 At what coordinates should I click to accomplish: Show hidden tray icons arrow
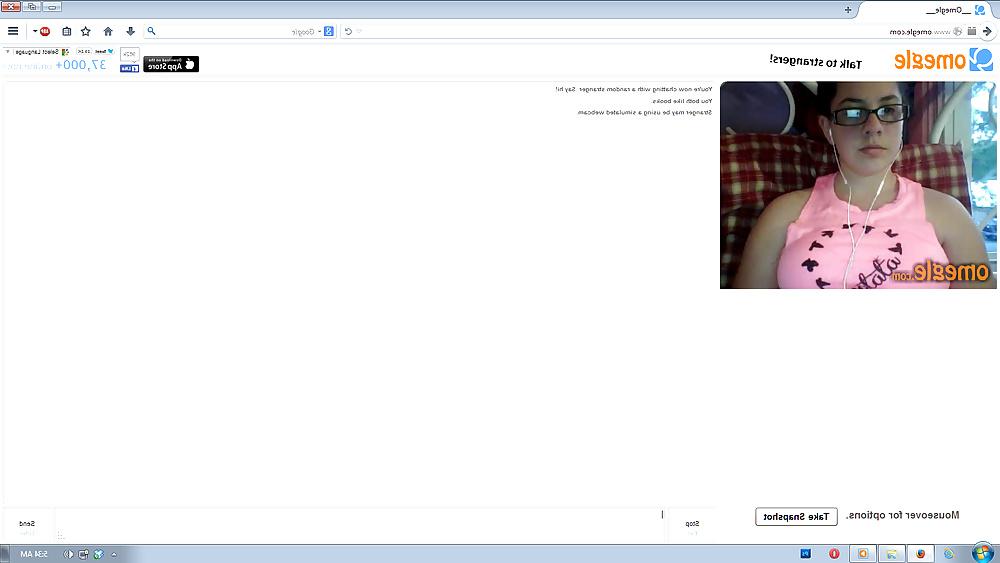coord(114,555)
